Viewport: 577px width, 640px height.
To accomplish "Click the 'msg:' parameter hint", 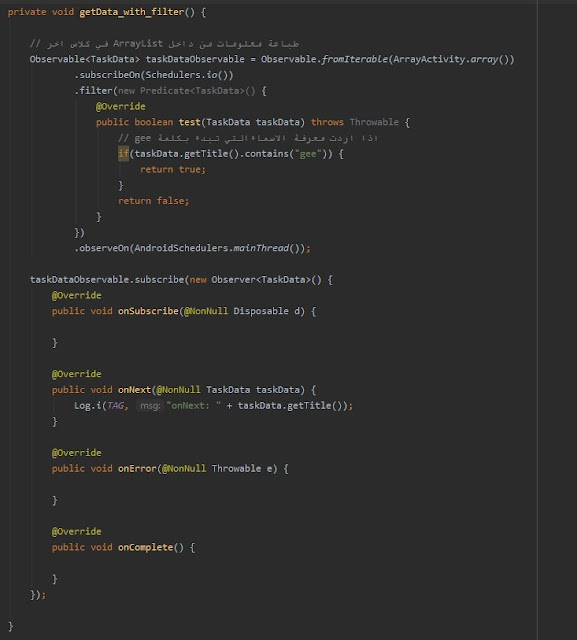I will tap(150, 406).
